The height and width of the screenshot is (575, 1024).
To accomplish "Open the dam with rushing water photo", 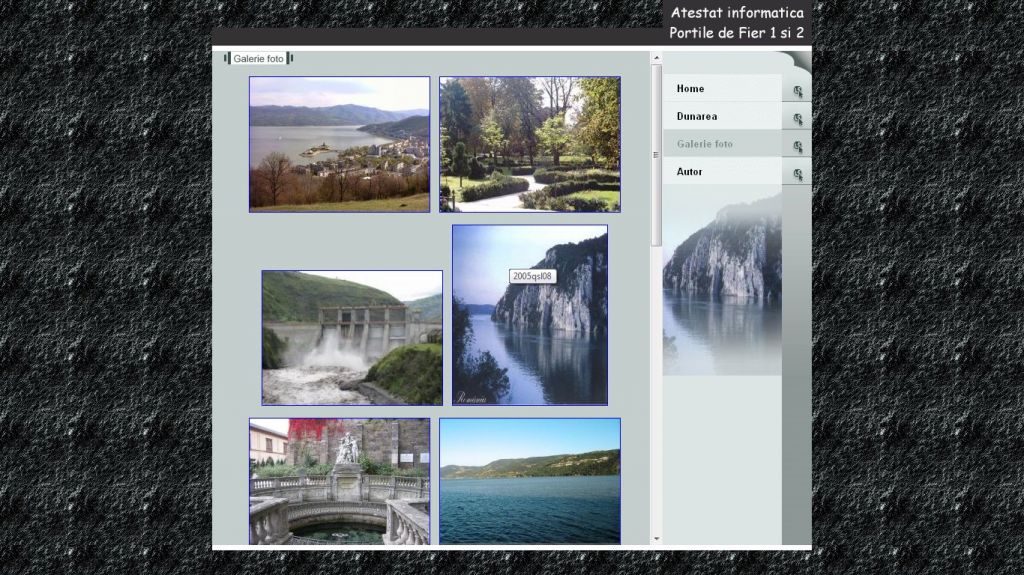I will 352,337.
